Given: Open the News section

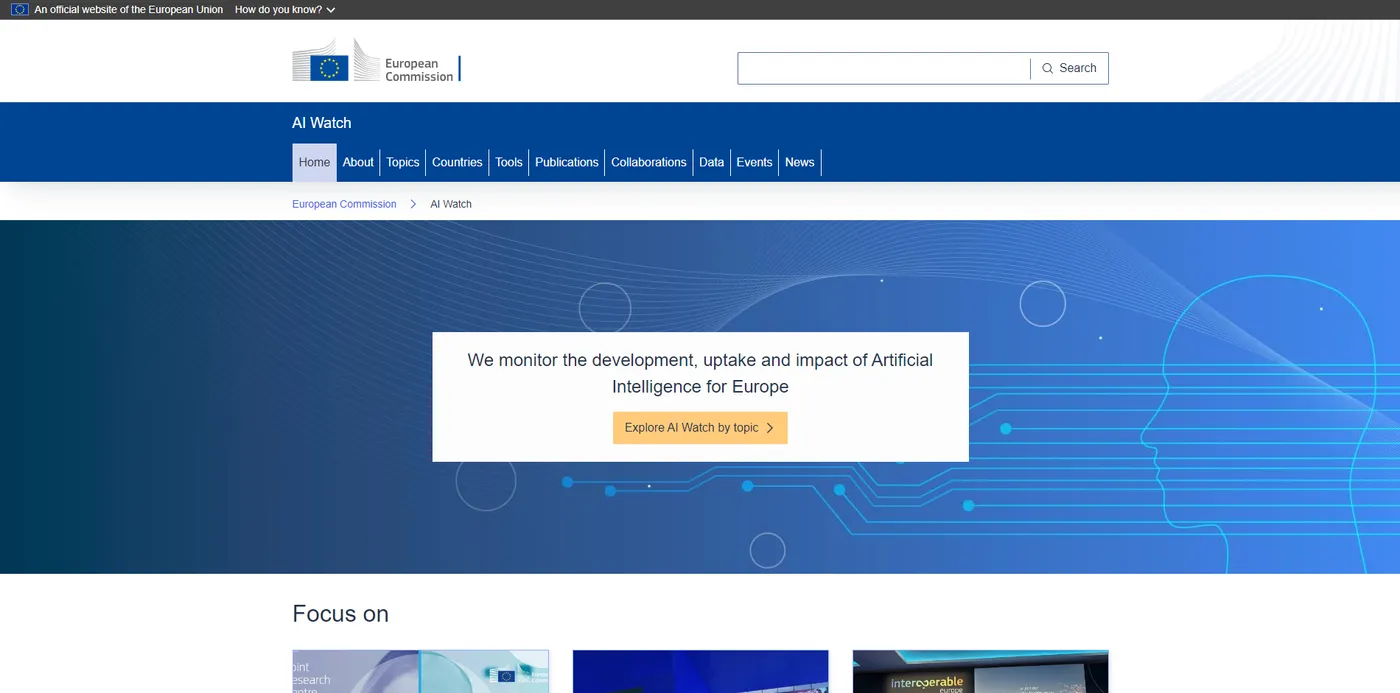Looking at the screenshot, I should pyautogui.click(x=799, y=162).
